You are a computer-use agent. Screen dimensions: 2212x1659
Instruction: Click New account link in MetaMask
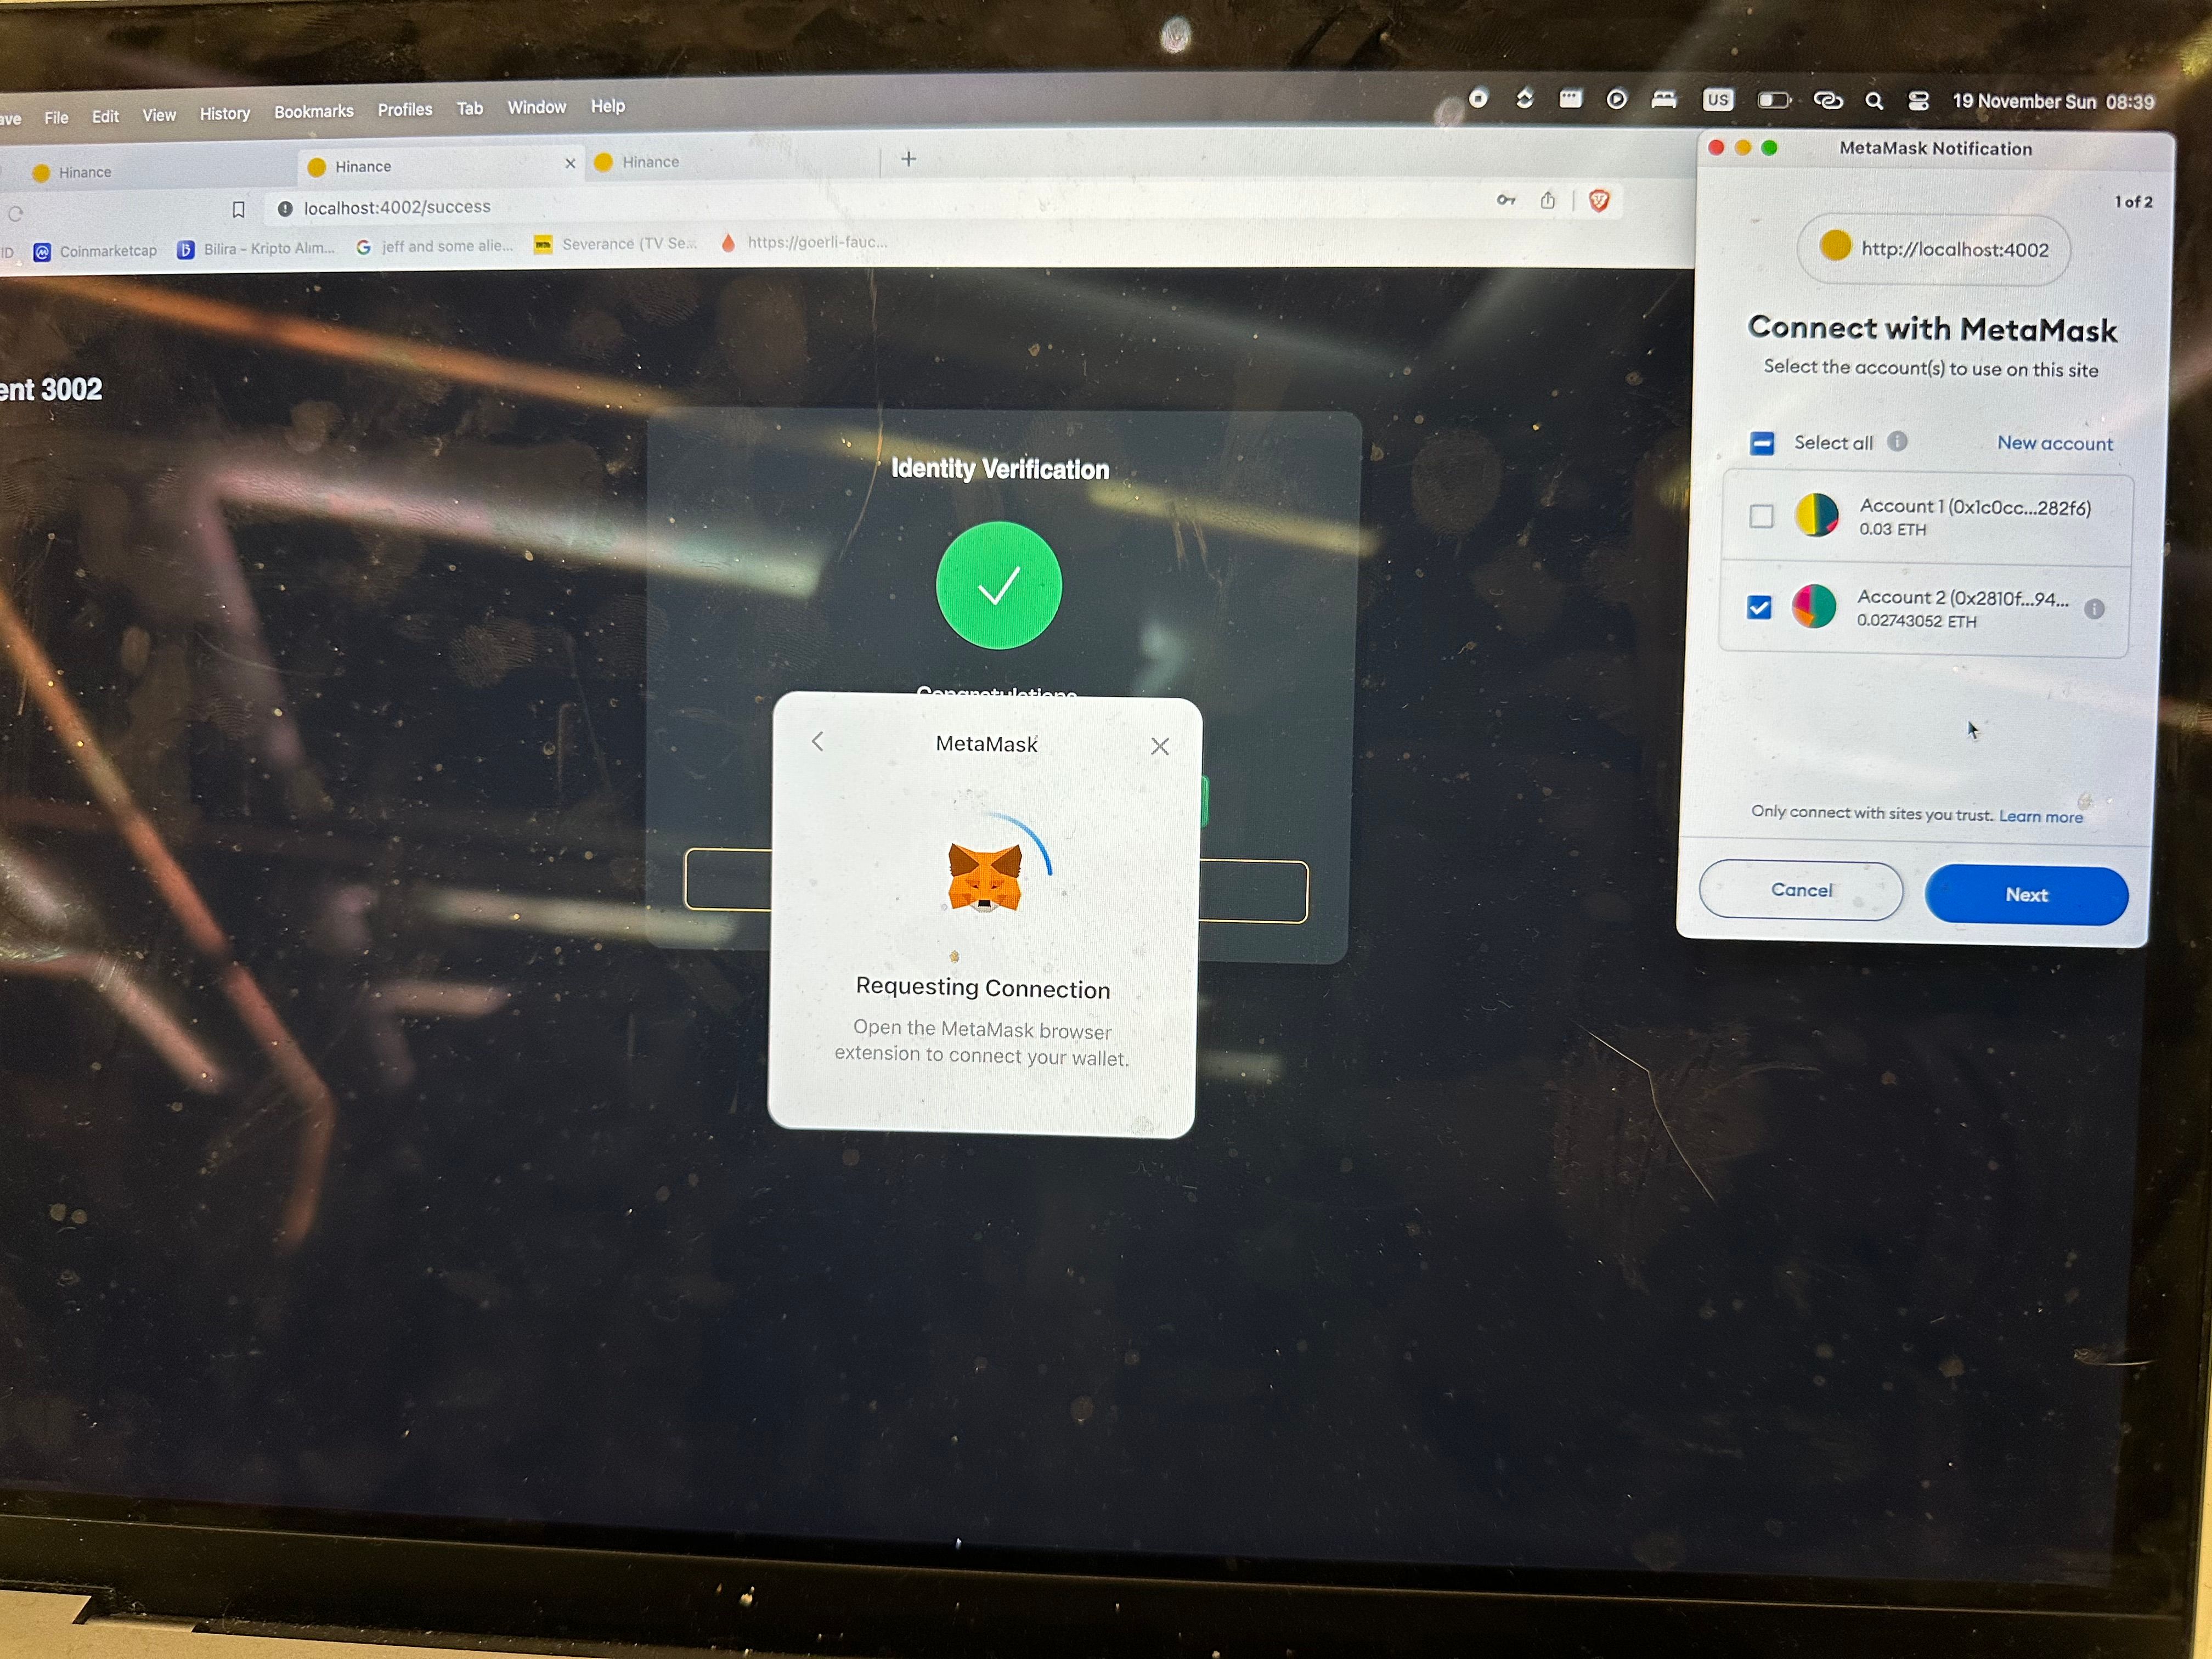point(2057,441)
